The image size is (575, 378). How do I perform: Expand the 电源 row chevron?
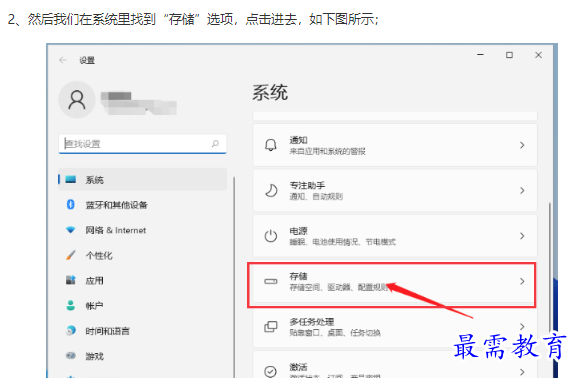tap(522, 236)
